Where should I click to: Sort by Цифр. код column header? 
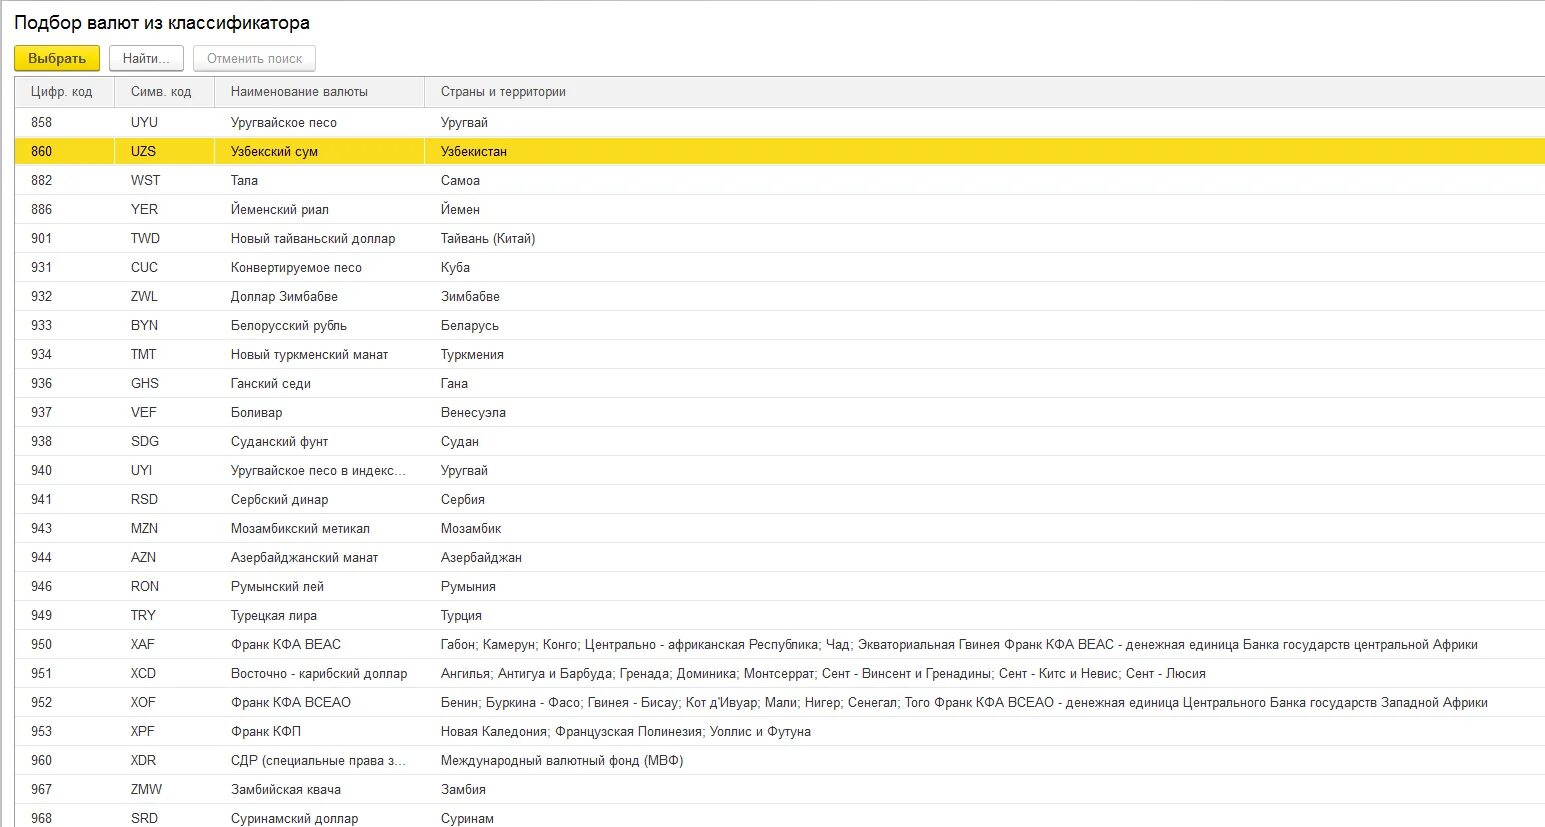pos(65,92)
